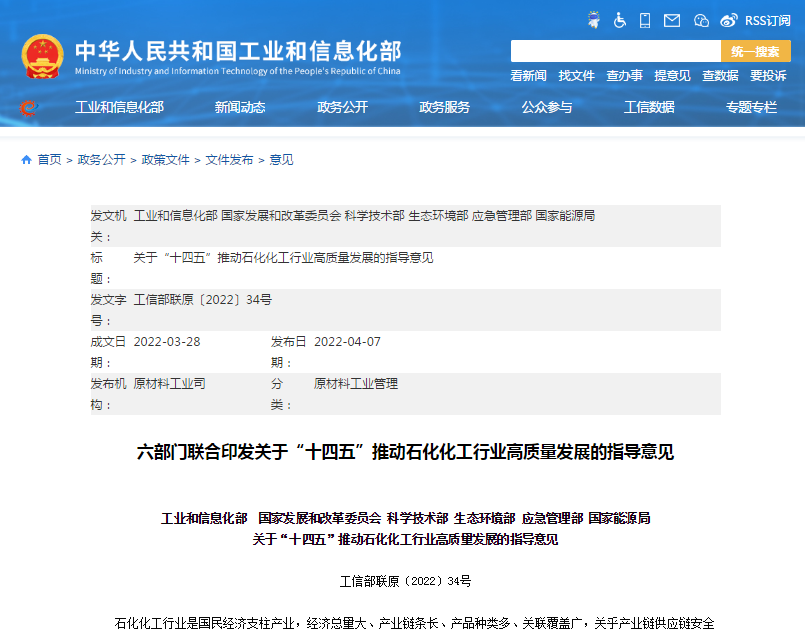Open the Weibo icon in the header
Screen dimensions: 805x636
(x=728, y=18)
